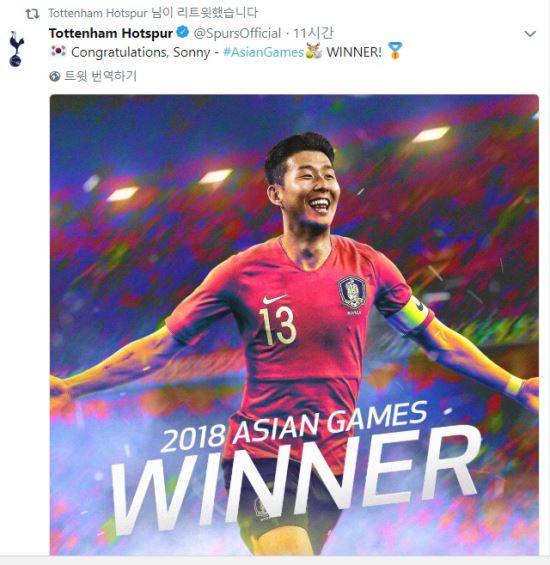Click the number 13 on the jersey
550x565 pixels.
click(x=277, y=325)
